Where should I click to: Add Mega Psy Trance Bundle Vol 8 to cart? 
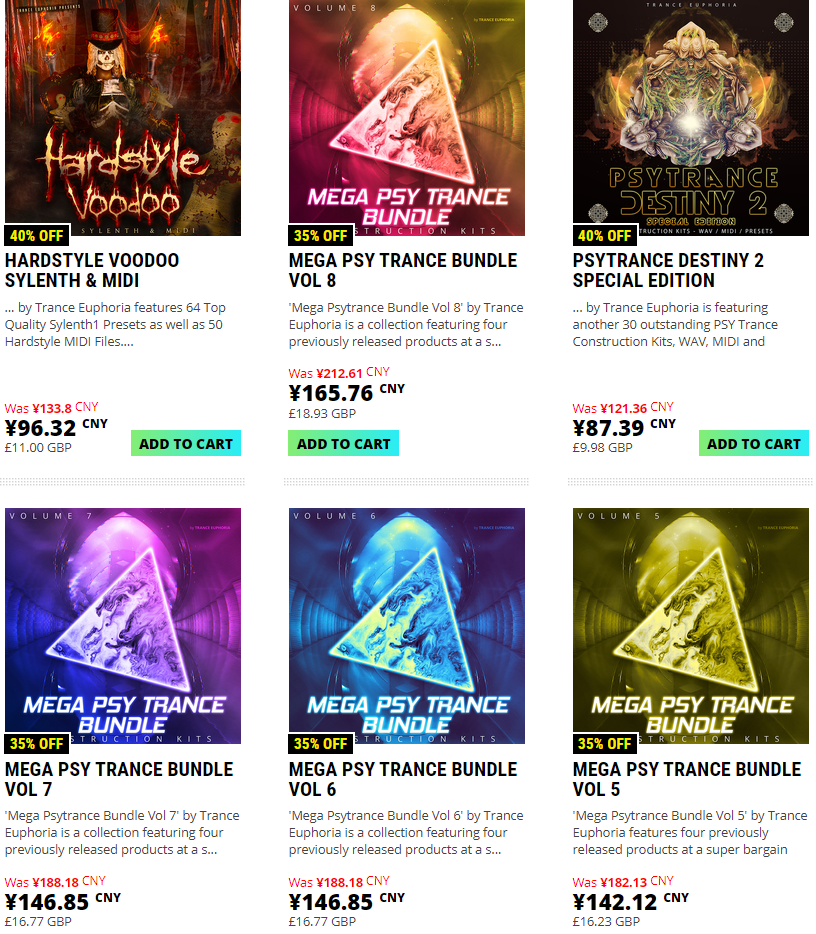[344, 443]
